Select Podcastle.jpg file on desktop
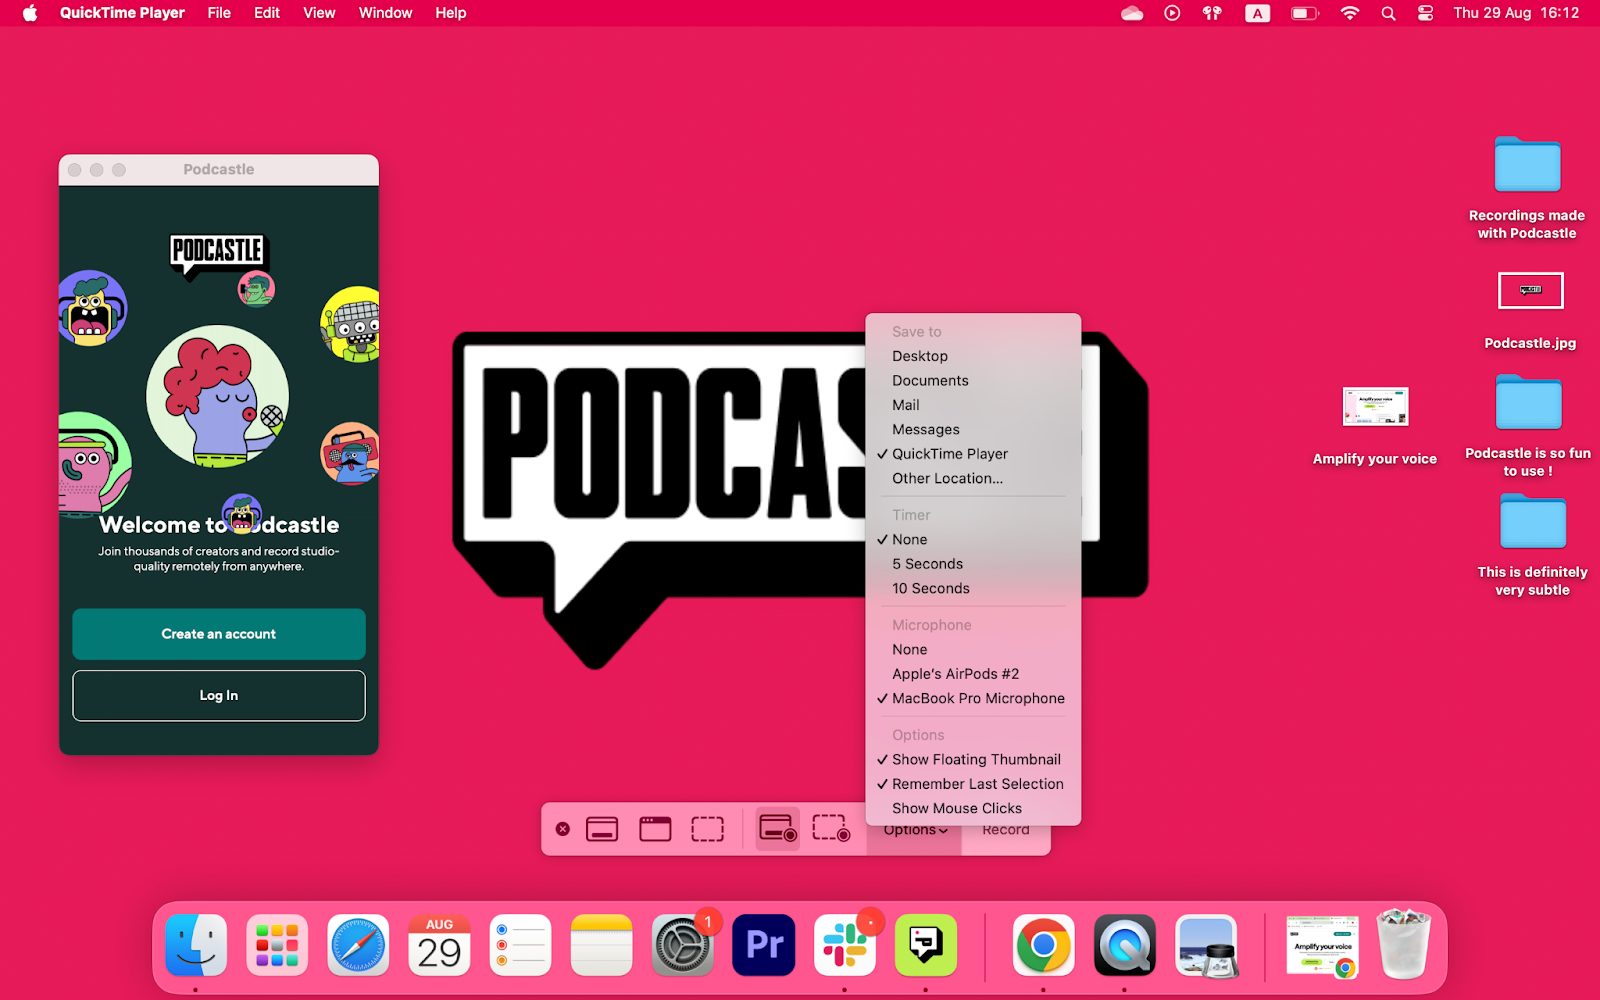This screenshot has height=1000, width=1600. coord(1530,311)
